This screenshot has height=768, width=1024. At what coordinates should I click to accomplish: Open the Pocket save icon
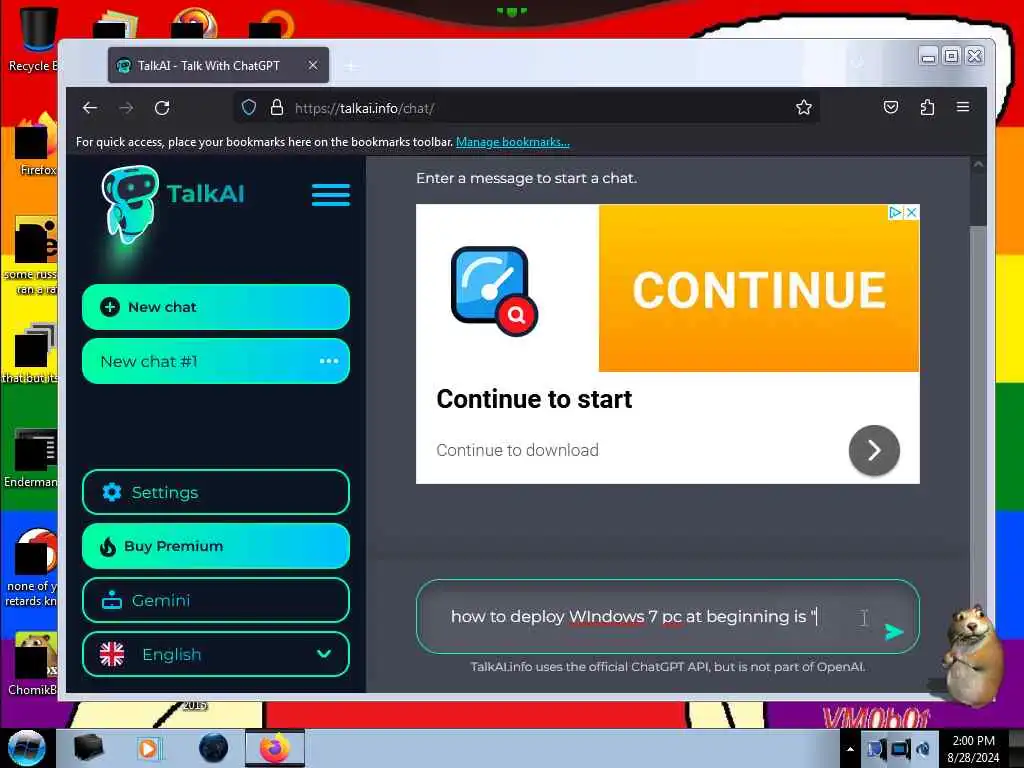[891, 107]
